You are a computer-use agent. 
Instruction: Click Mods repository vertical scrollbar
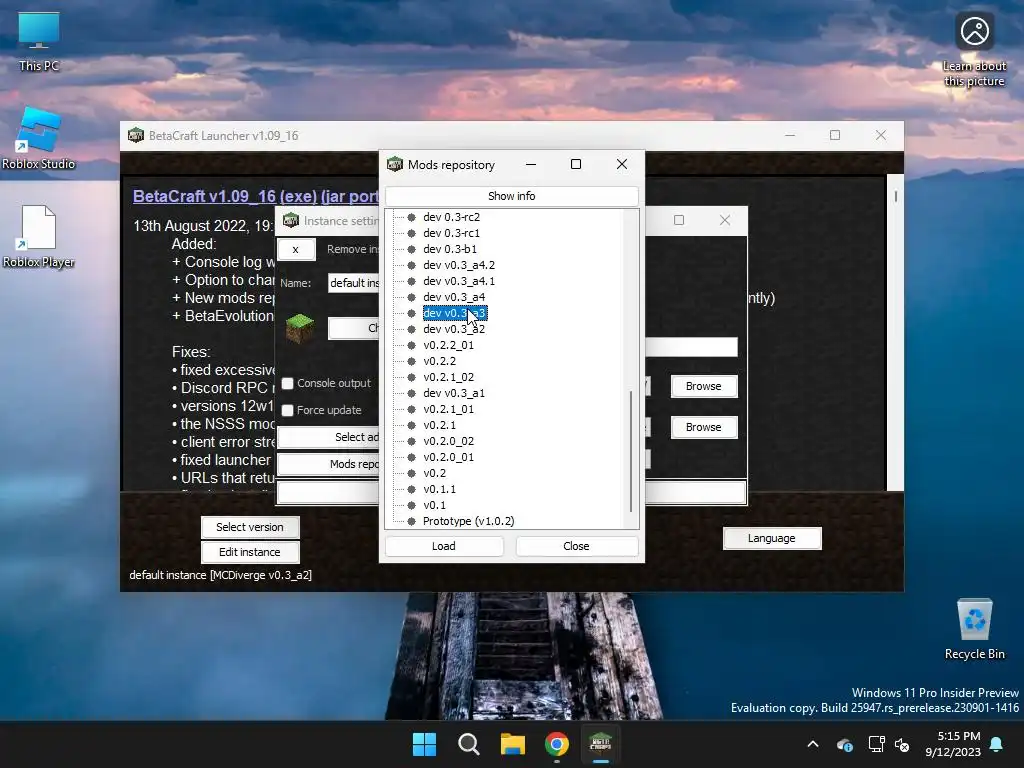pos(631,452)
